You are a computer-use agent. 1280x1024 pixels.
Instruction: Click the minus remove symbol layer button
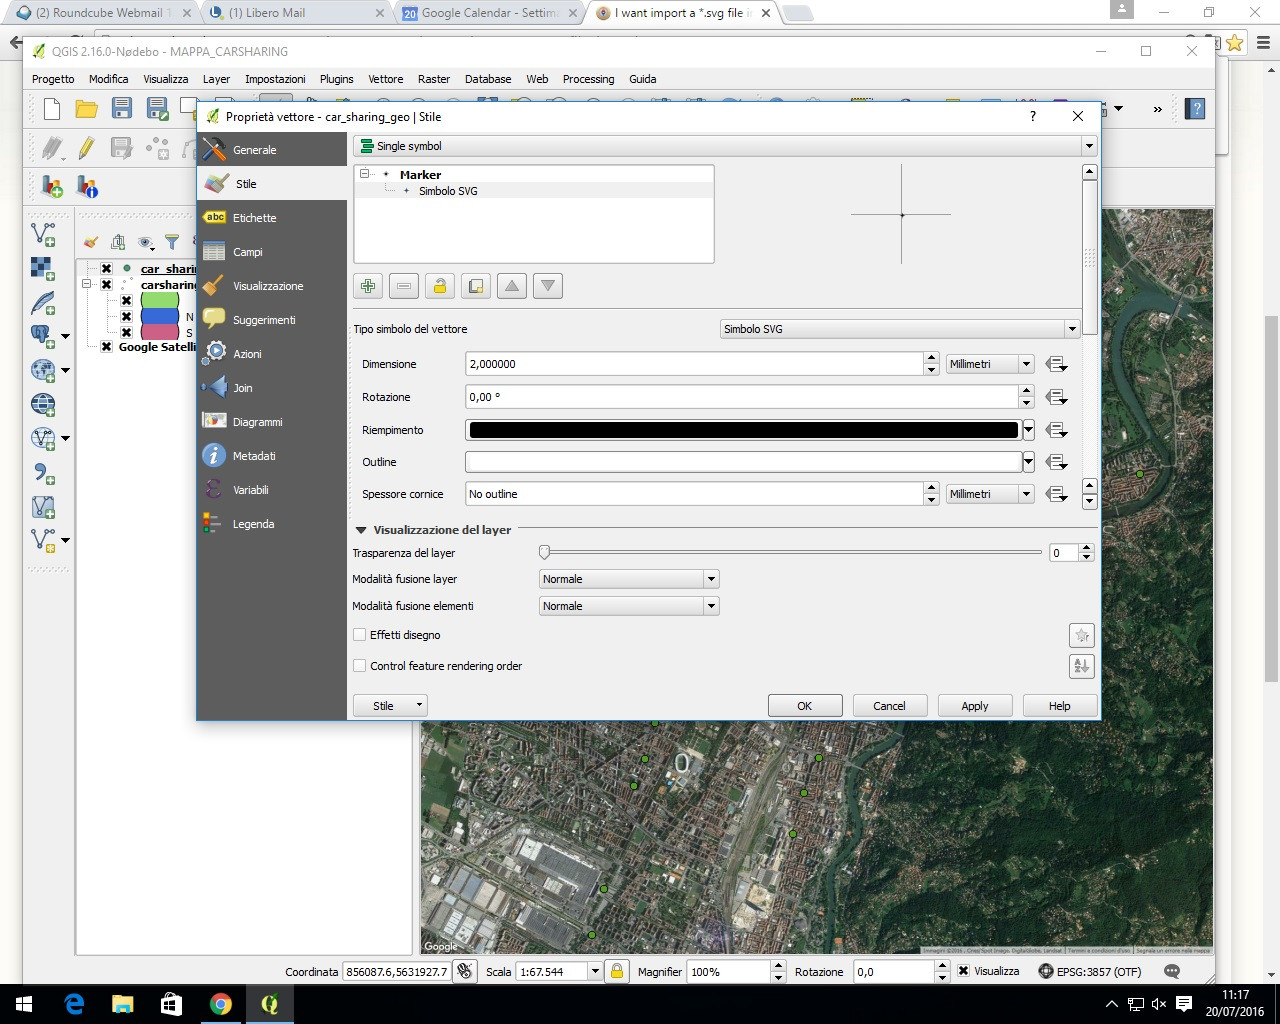click(x=404, y=286)
